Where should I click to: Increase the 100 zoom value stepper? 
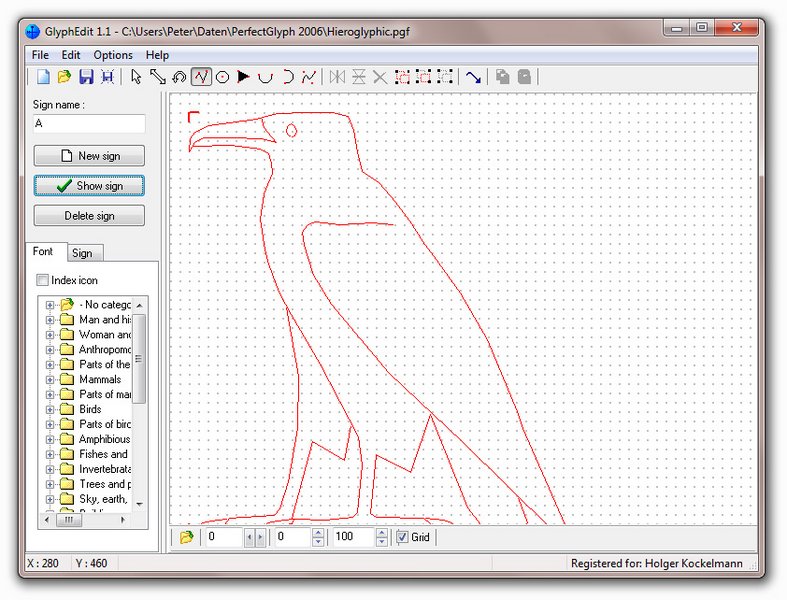(381, 533)
